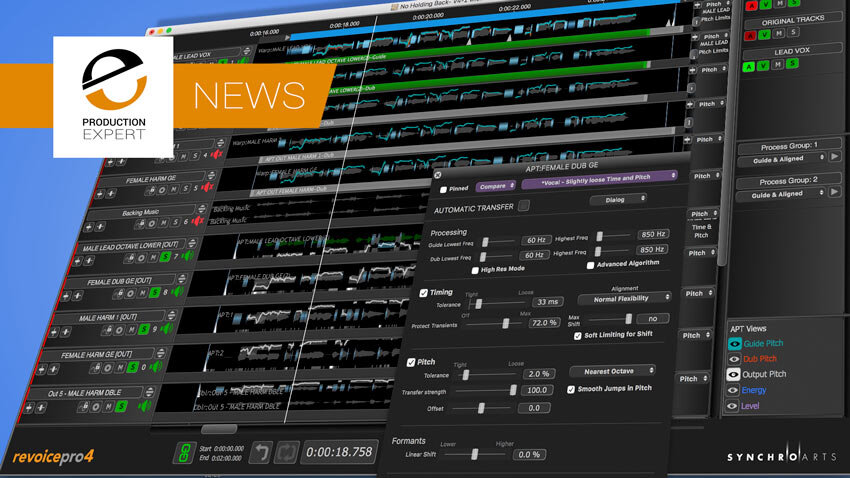Image resolution: width=850 pixels, height=478 pixels.
Task: Open Guide & Aligned dropdown under Process Group: 1
Action: [x=781, y=160]
